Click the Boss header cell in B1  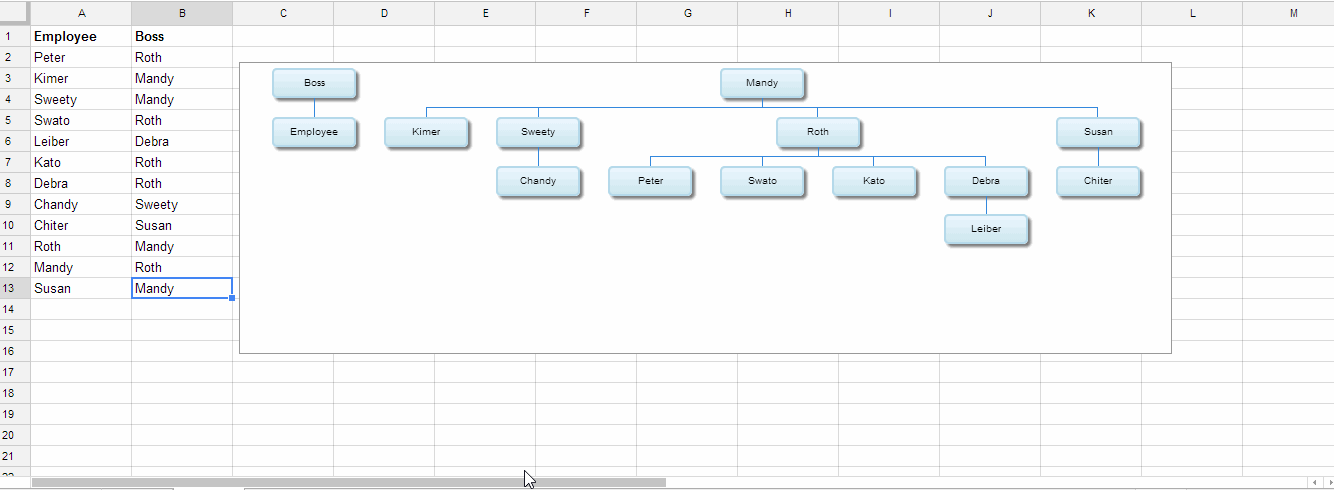click(182, 36)
